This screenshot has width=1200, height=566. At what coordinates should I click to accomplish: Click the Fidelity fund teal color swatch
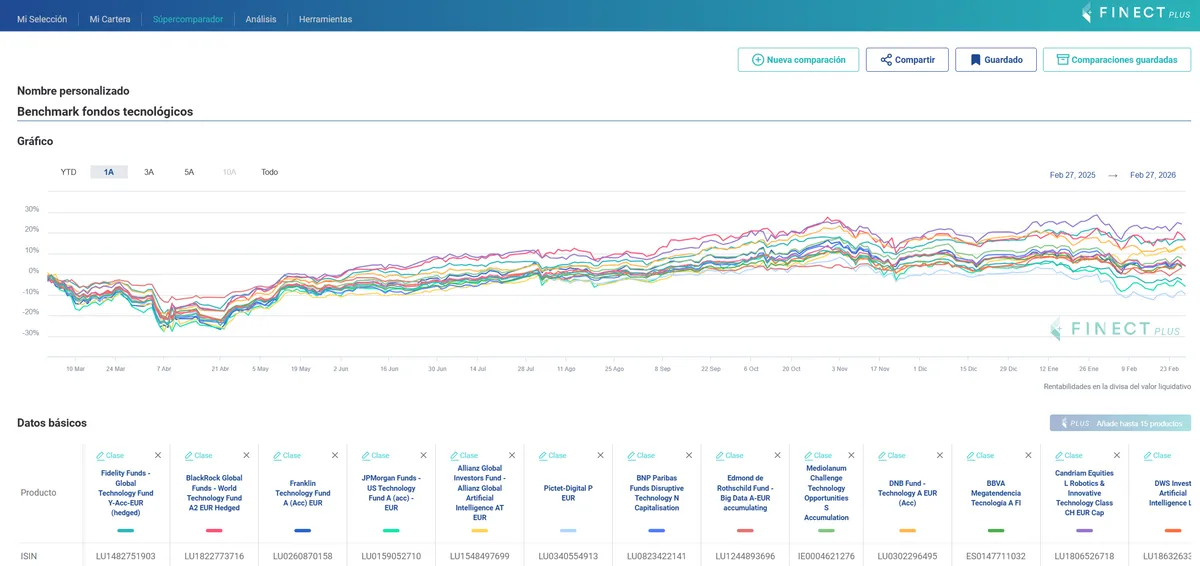coord(126,530)
